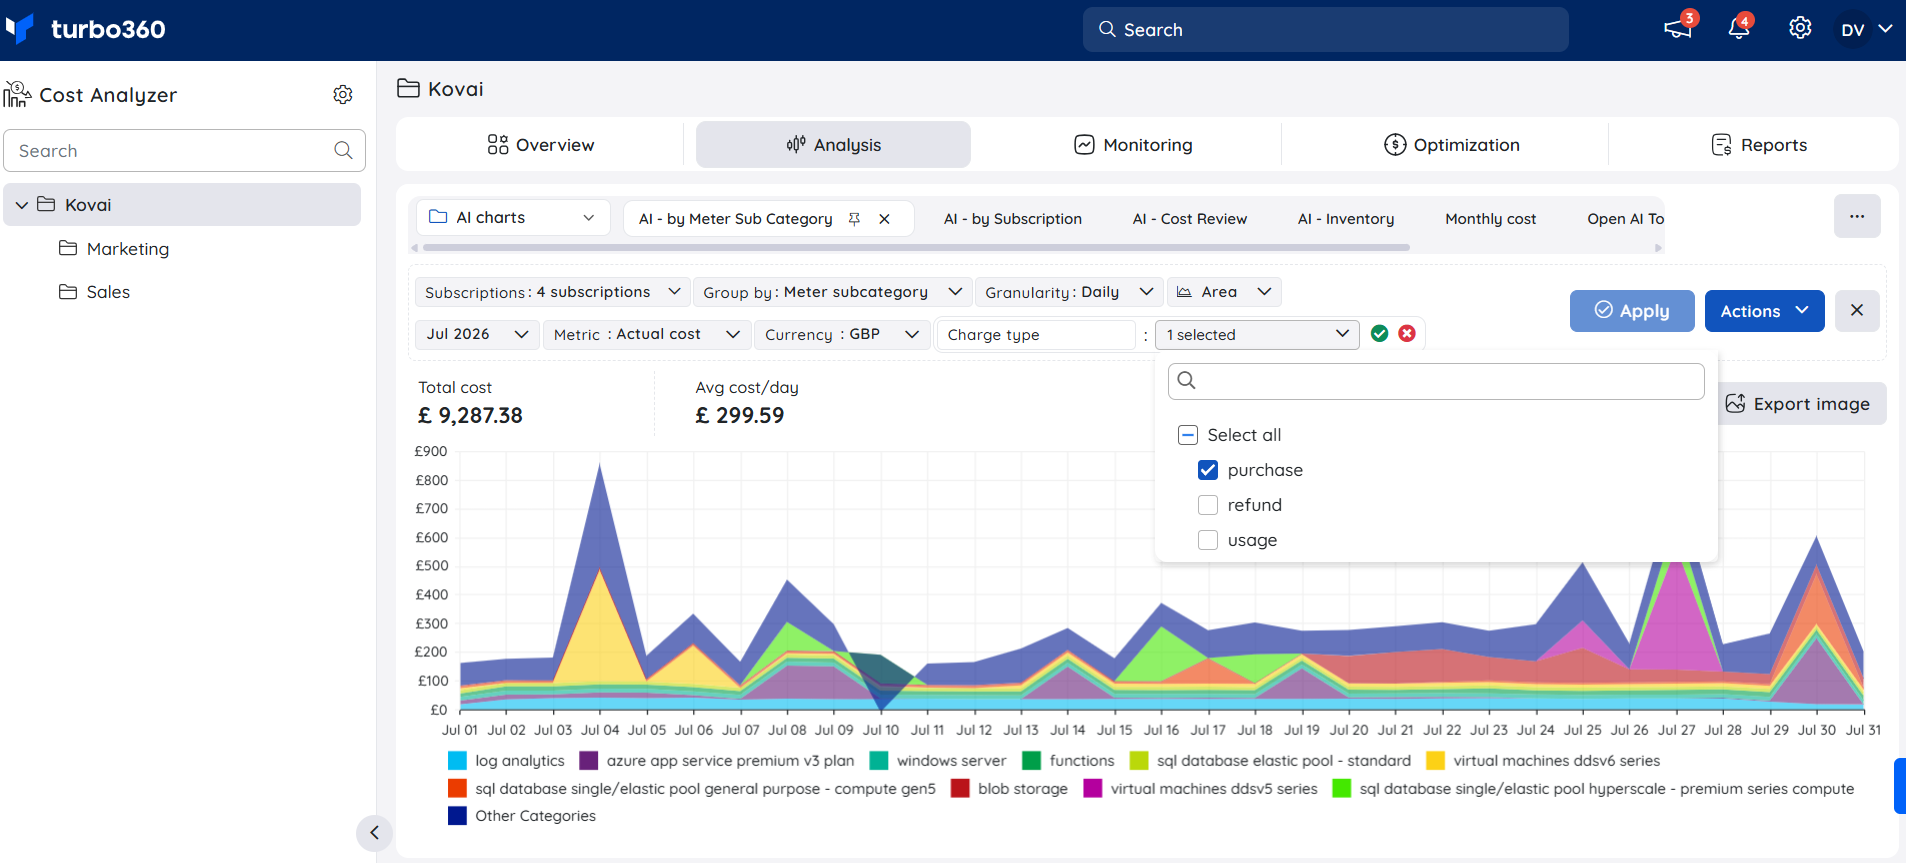Open Cost Analyzer settings gear
1906x863 pixels.
click(x=343, y=94)
